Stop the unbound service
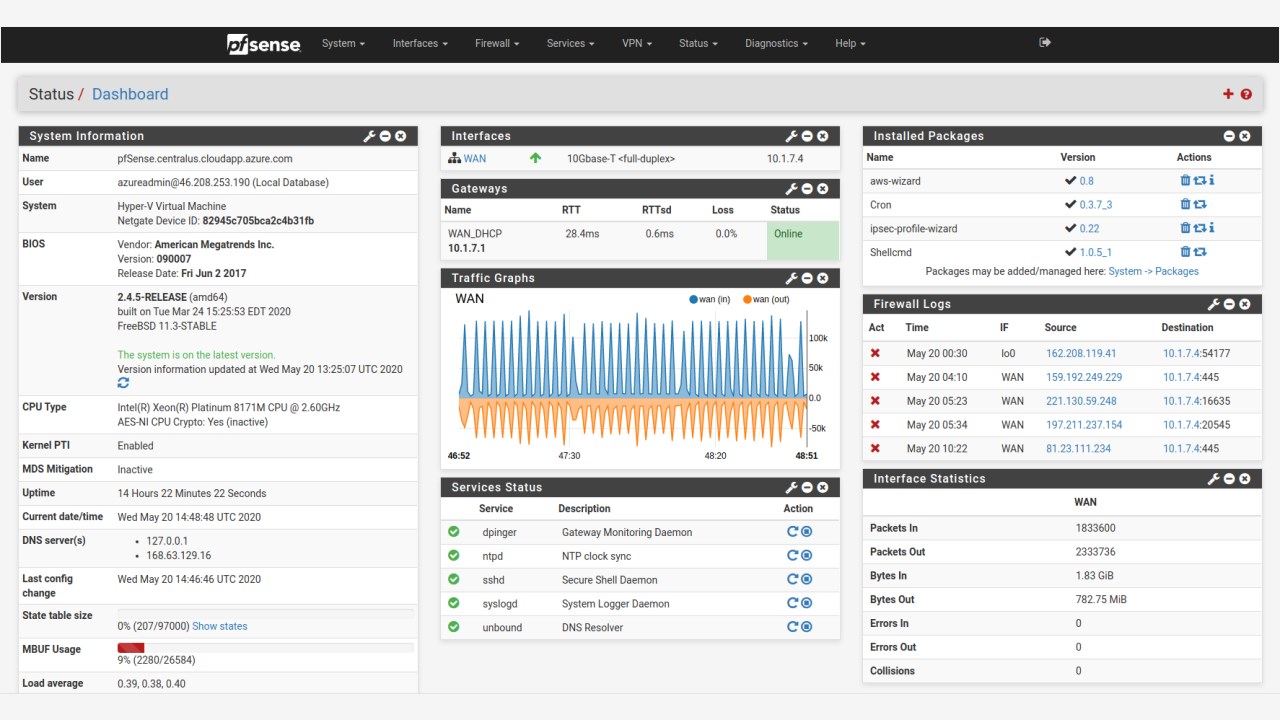1280x720 pixels. click(x=806, y=627)
